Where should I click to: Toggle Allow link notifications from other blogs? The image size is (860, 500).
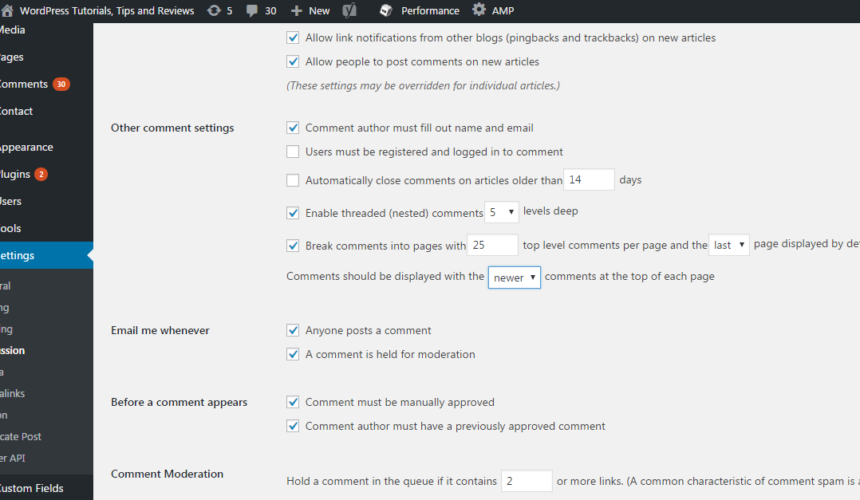(x=293, y=38)
